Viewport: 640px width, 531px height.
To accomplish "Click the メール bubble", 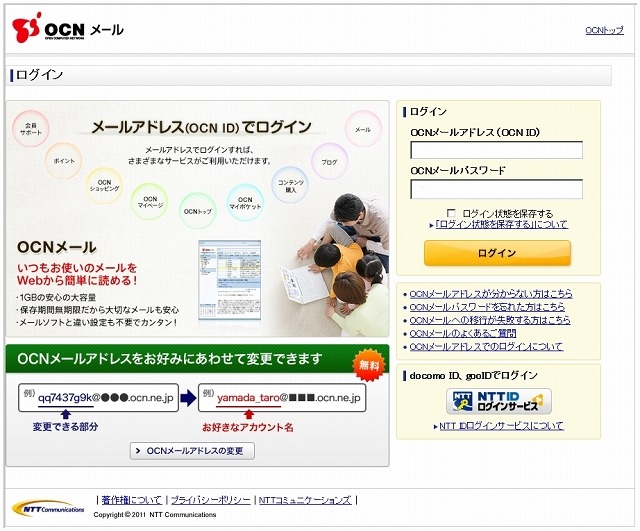I will (363, 129).
